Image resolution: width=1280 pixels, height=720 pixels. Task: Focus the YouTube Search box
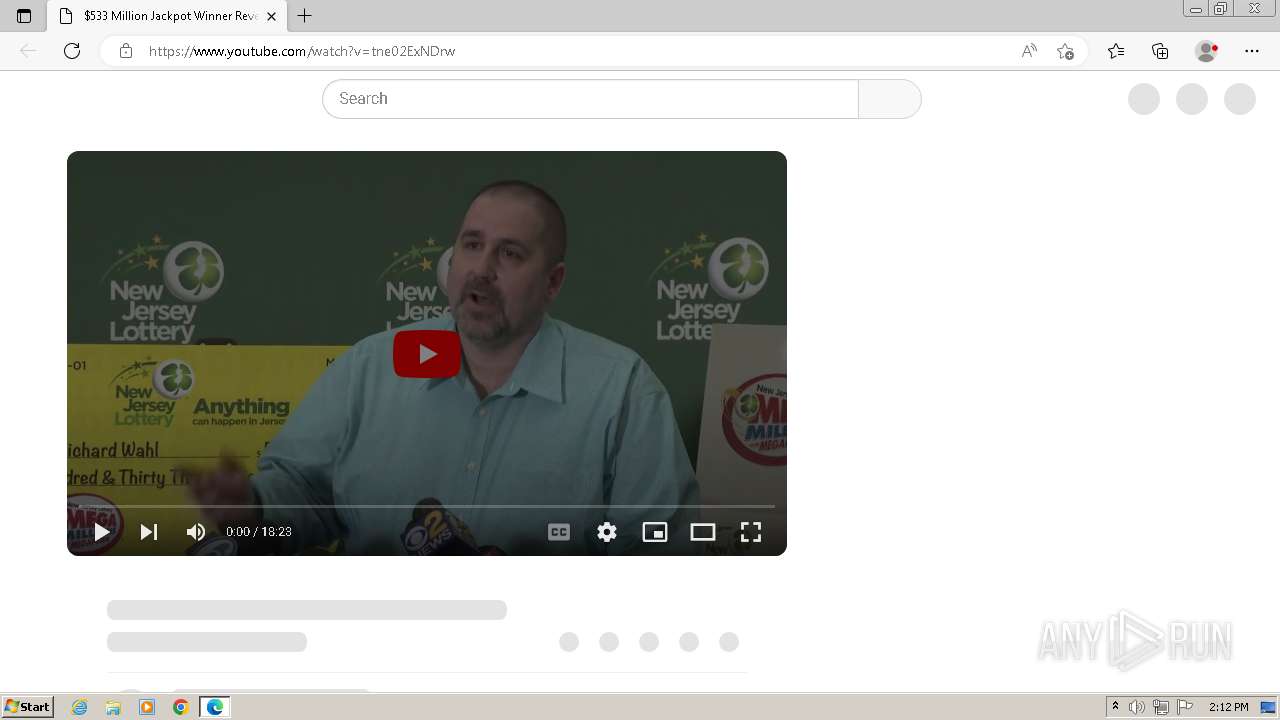pos(590,99)
